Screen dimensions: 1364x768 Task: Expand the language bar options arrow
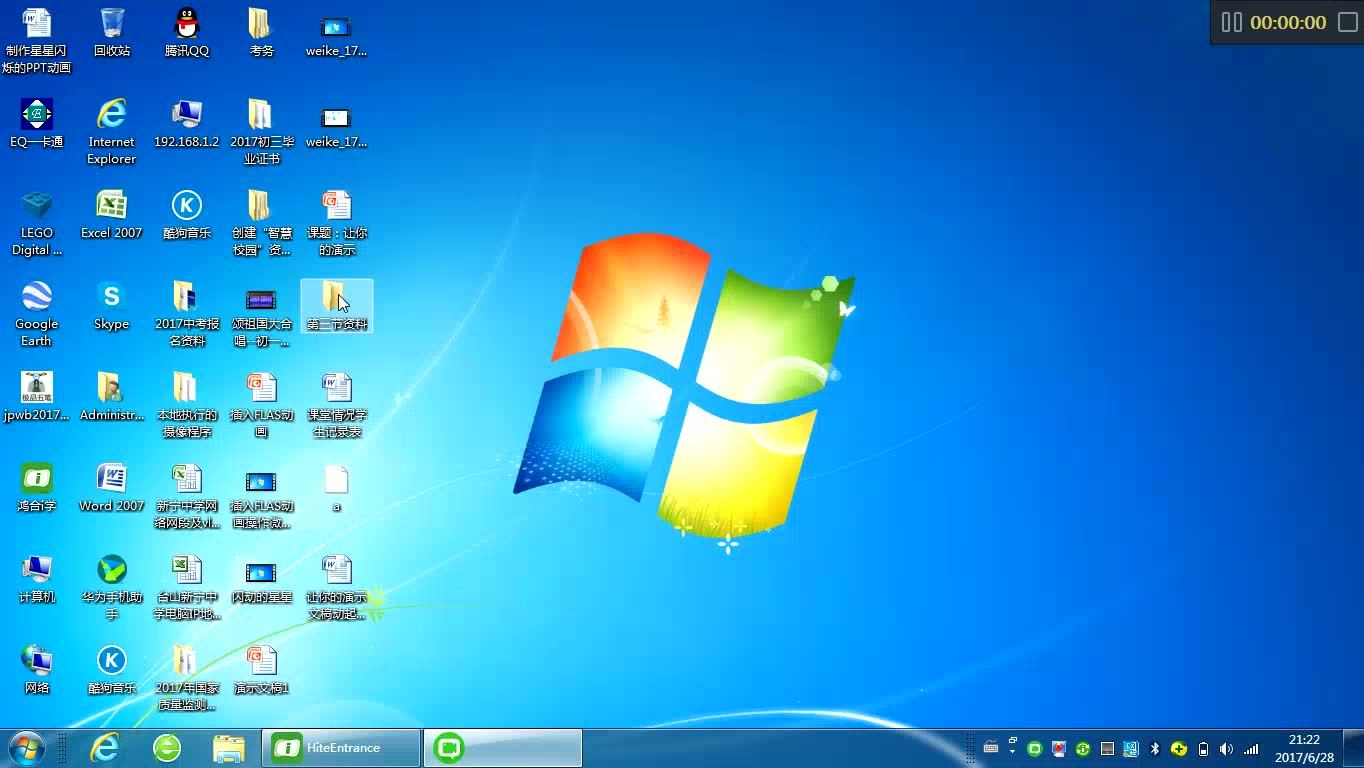pos(1012,752)
